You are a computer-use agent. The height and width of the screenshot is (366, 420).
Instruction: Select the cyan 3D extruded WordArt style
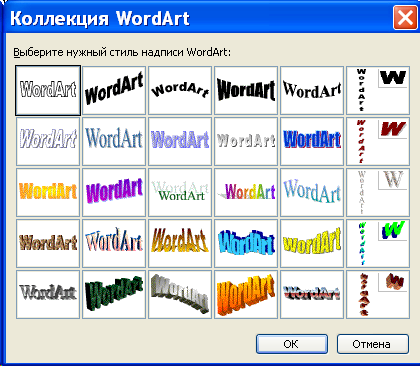(246, 243)
